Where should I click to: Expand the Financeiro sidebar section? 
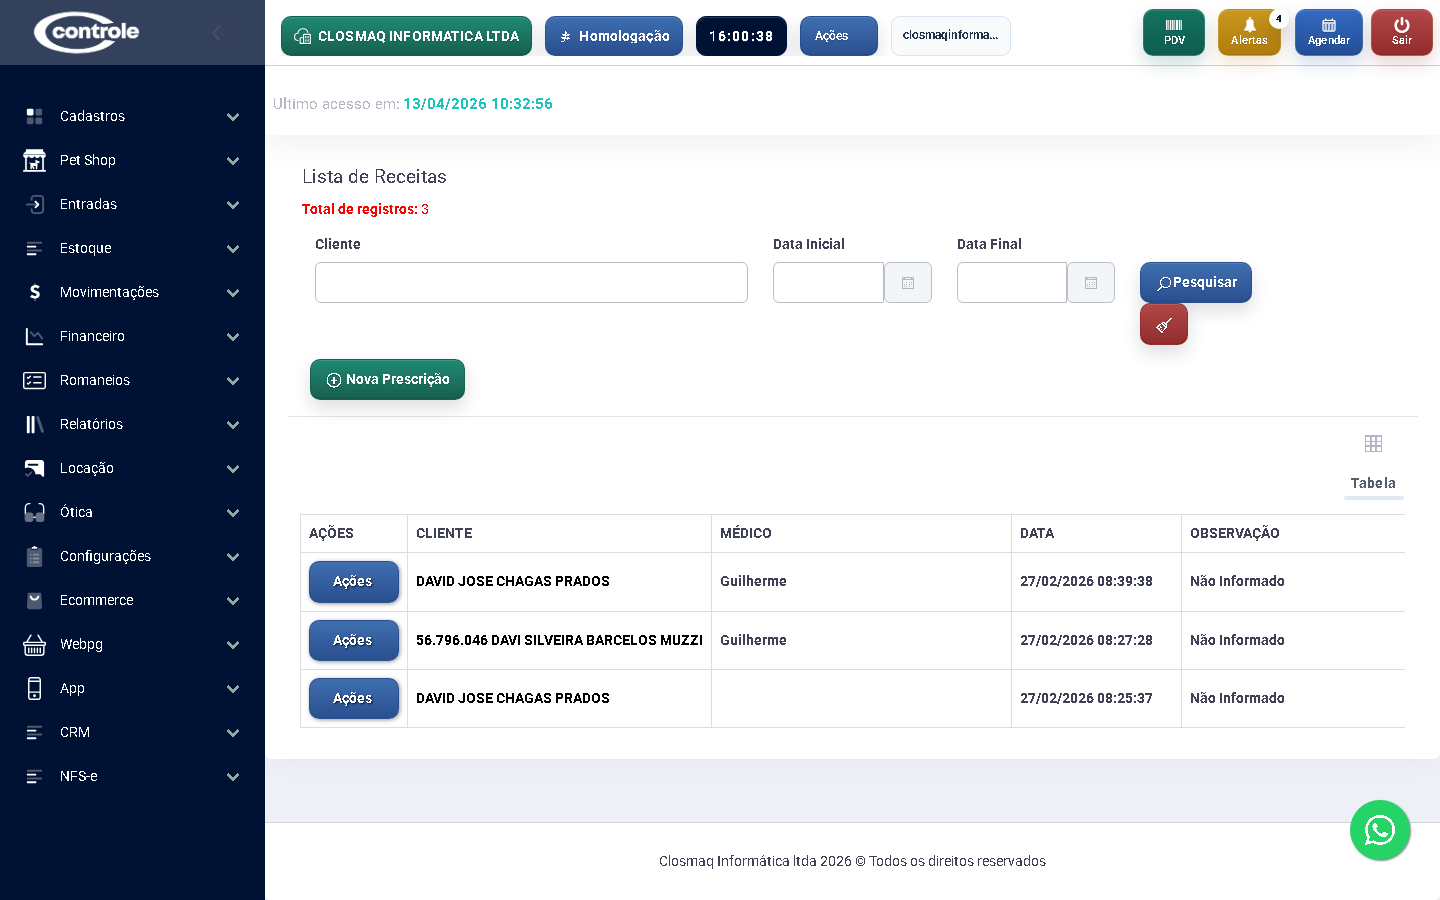click(132, 336)
